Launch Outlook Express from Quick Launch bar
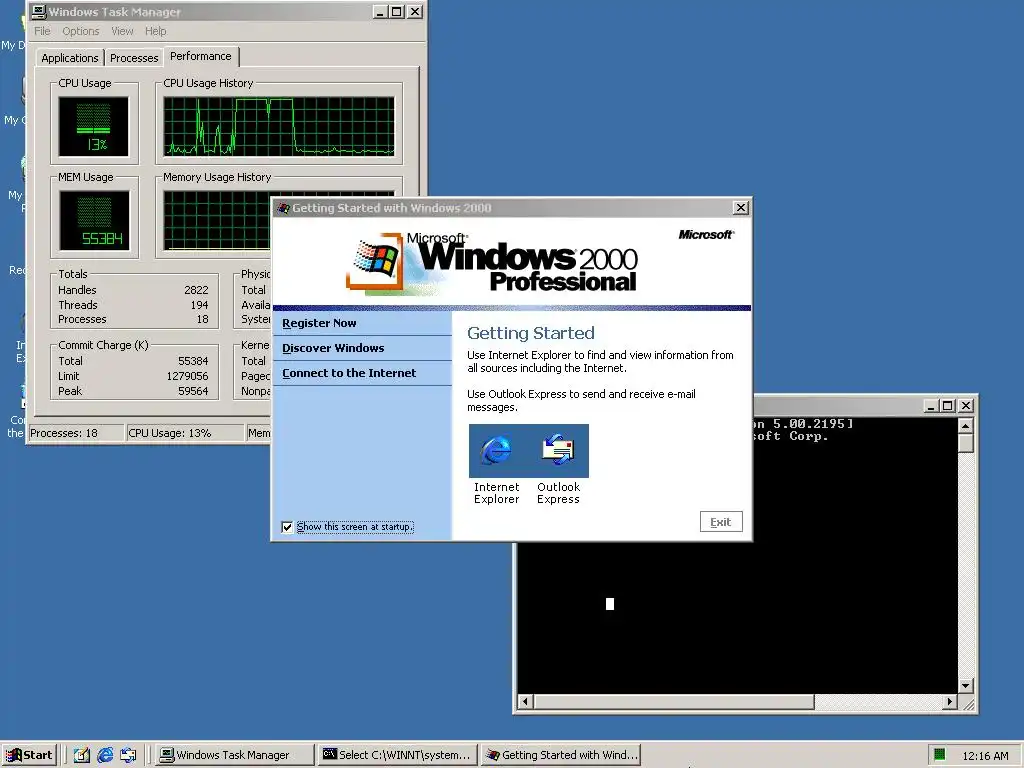 [128, 755]
